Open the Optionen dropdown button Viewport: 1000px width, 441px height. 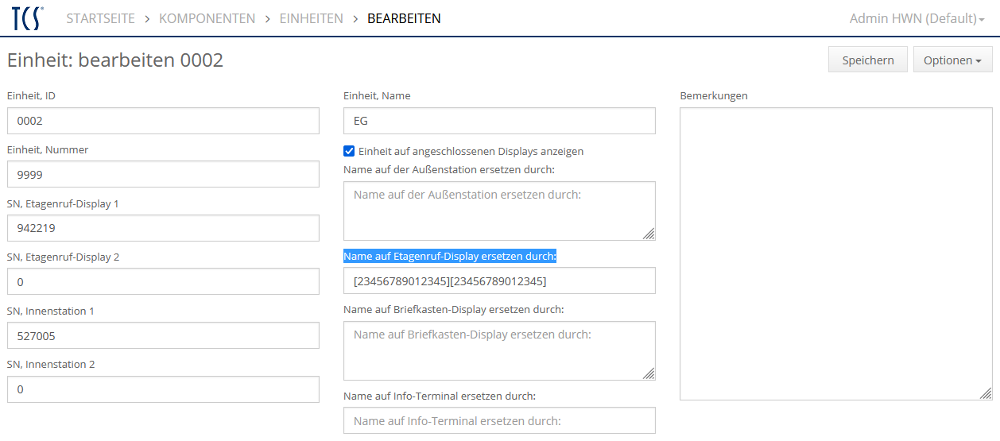tap(952, 60)
